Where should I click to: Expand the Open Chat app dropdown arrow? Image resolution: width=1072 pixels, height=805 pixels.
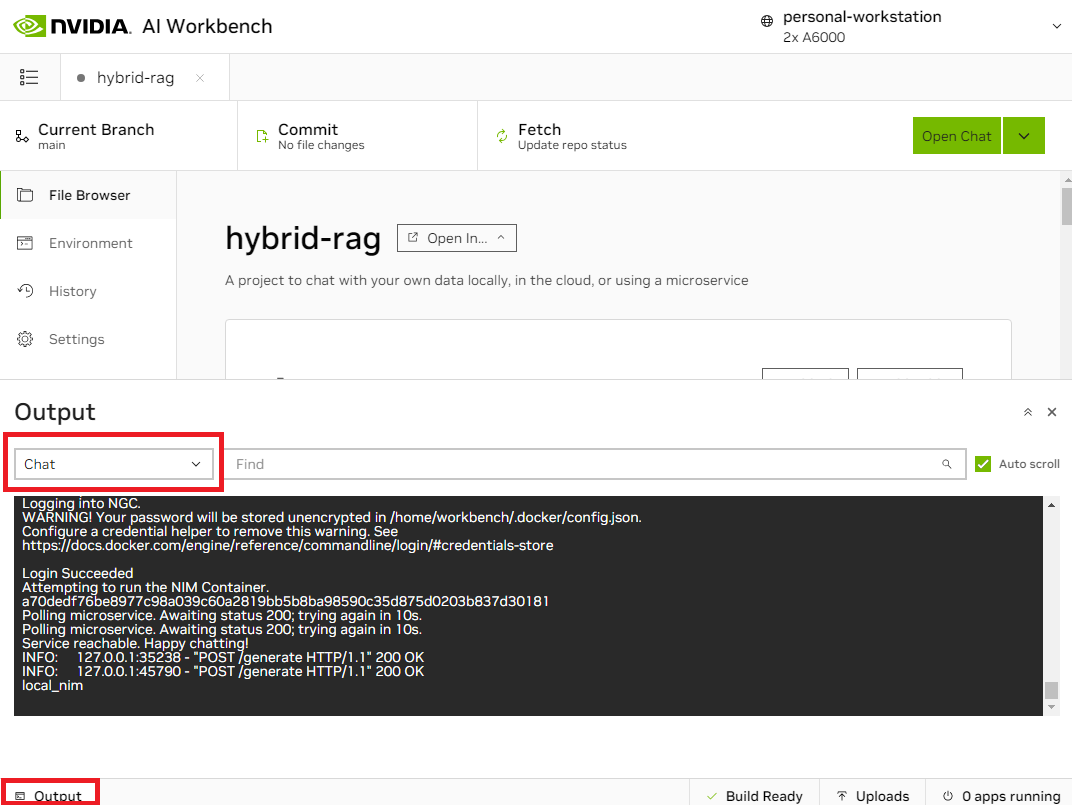click(x=1023, y=135)
